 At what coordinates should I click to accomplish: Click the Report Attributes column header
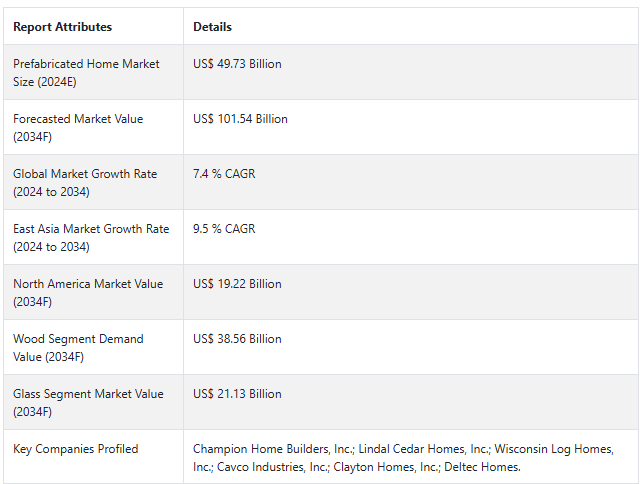[x=62, y=27]
